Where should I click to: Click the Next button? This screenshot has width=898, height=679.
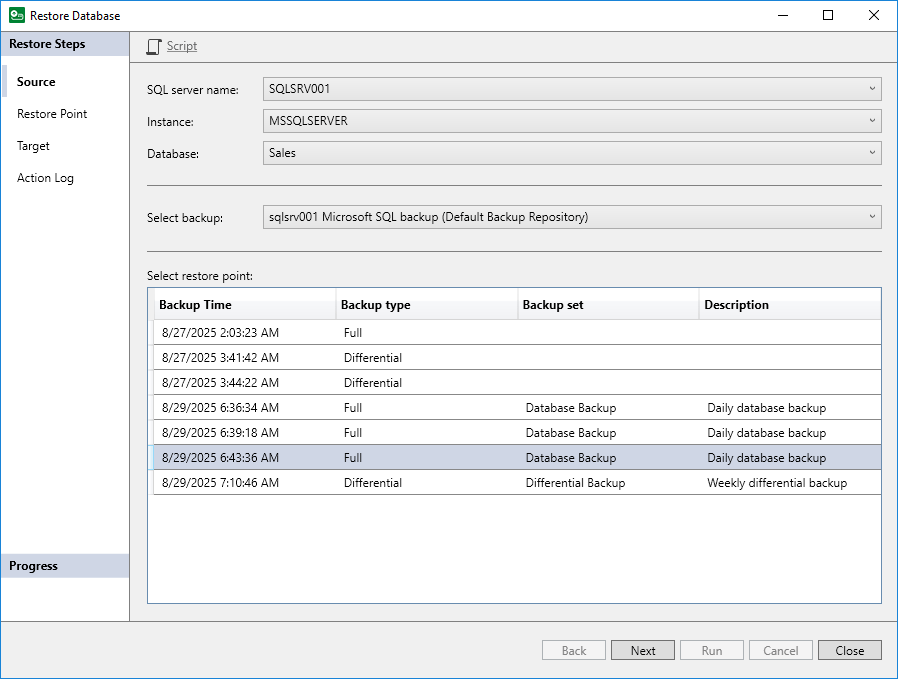(642, 650)
